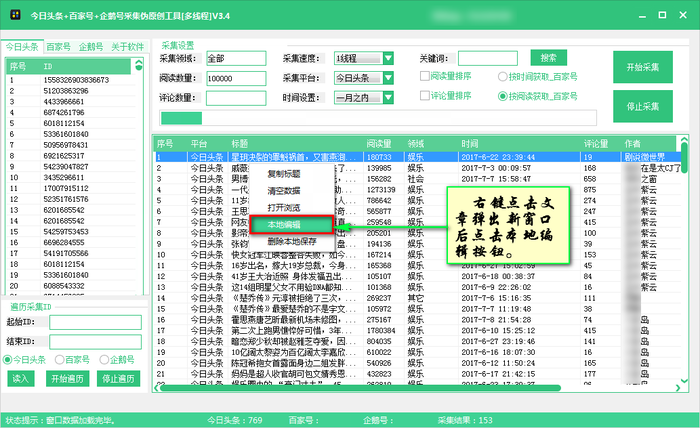The width and height of the screenshot is (700, 428).
Task: Click the 采集结果：153 status entry
Action: [x=465, y=420]
